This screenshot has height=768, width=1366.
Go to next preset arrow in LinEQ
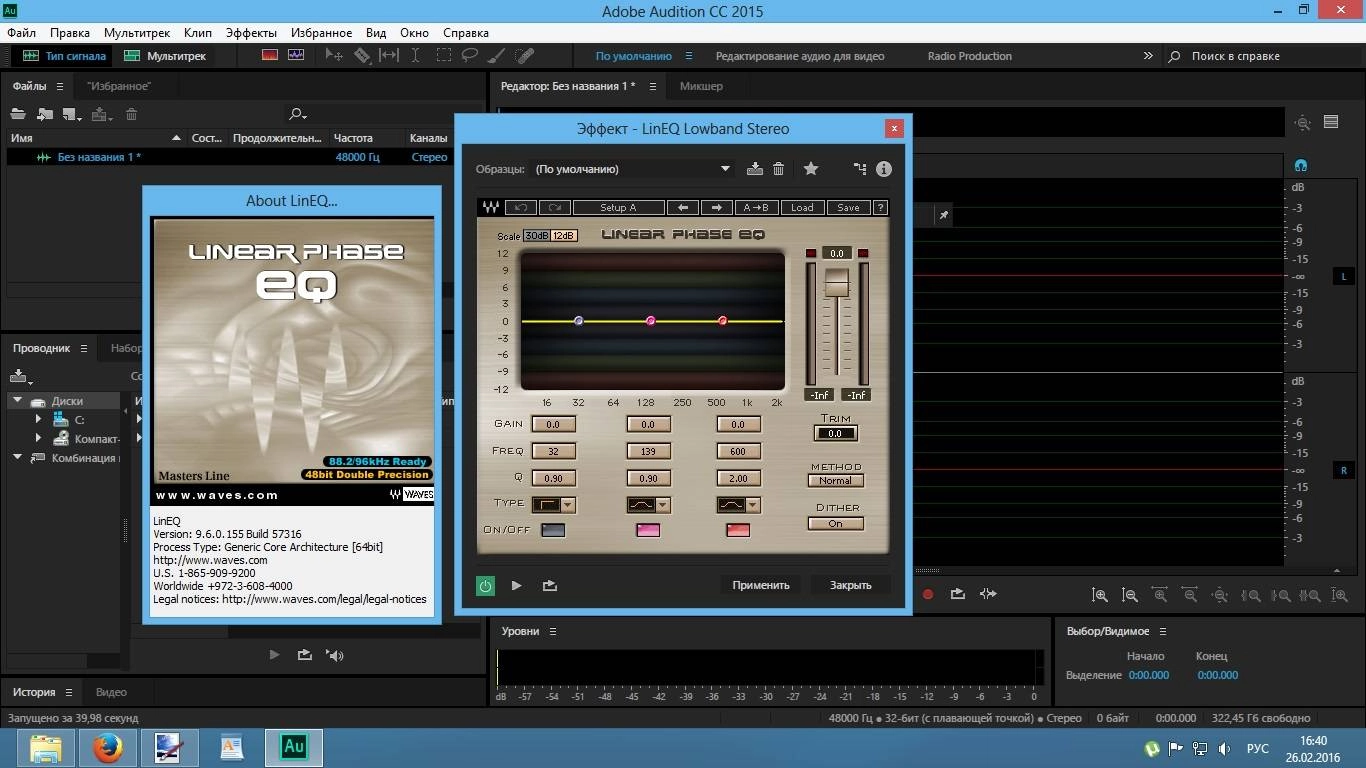click(x=717, y=208)
